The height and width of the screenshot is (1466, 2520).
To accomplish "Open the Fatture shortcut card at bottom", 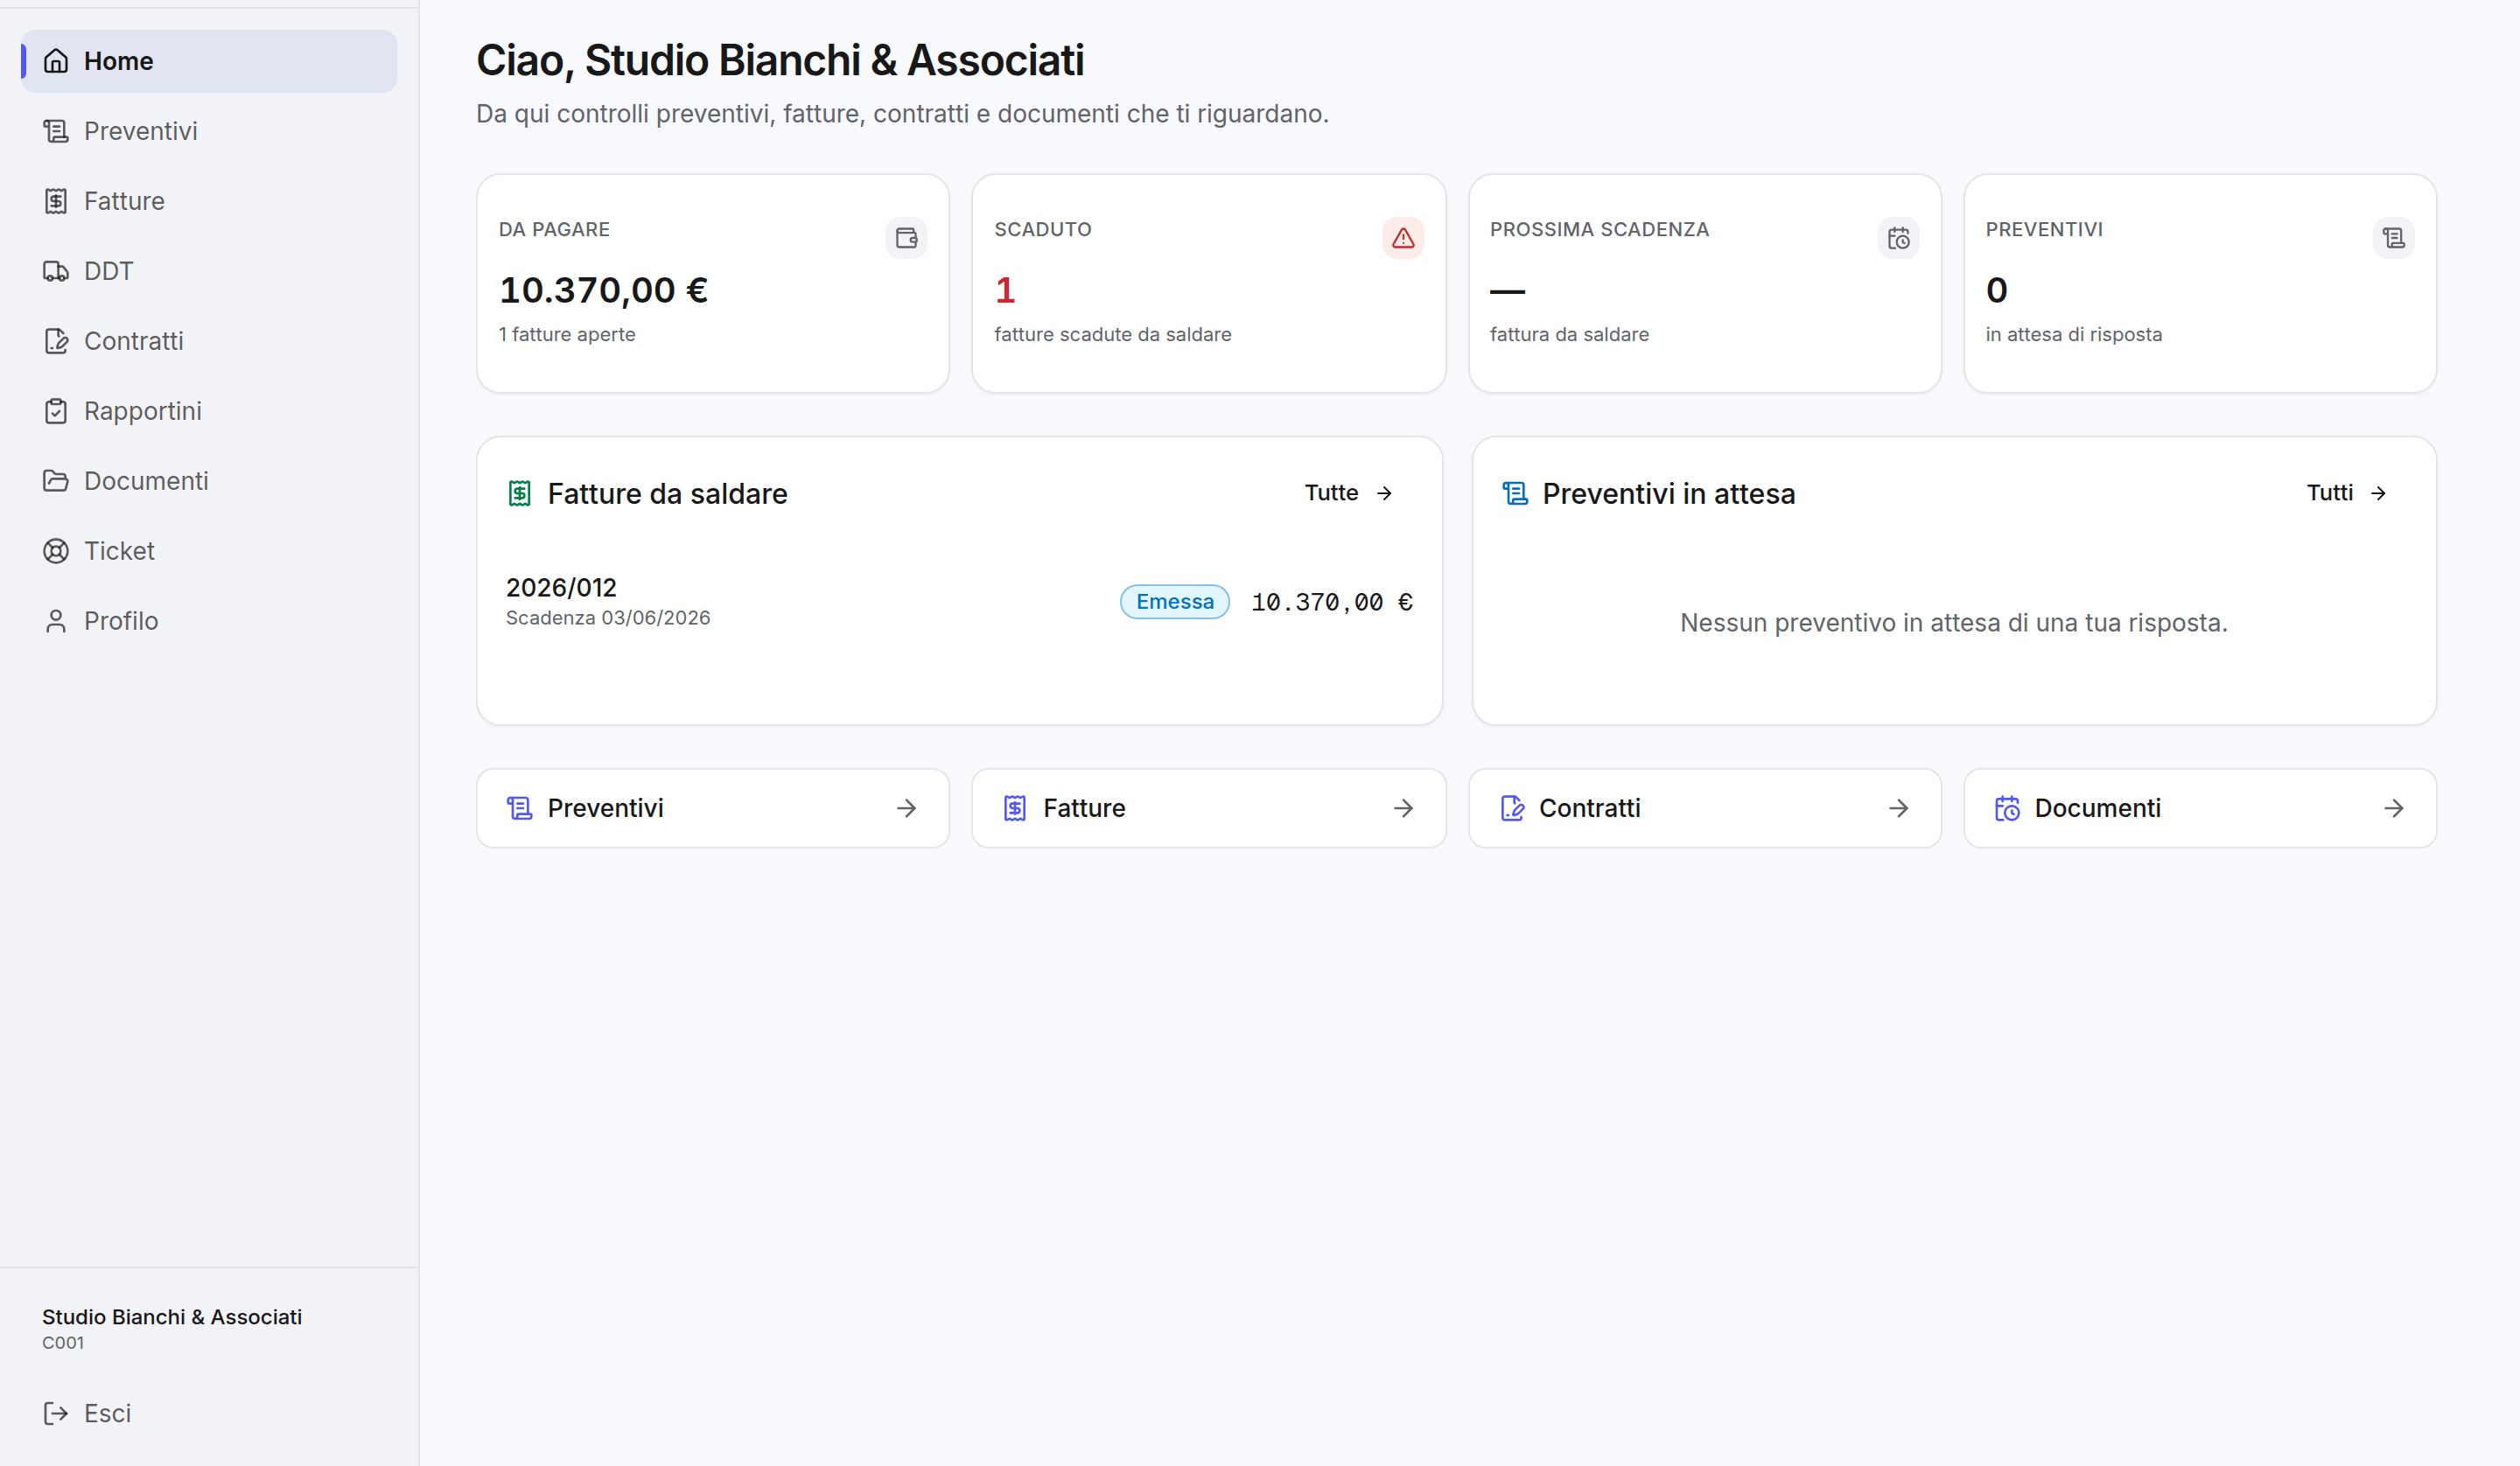I will coord(1208,808).
